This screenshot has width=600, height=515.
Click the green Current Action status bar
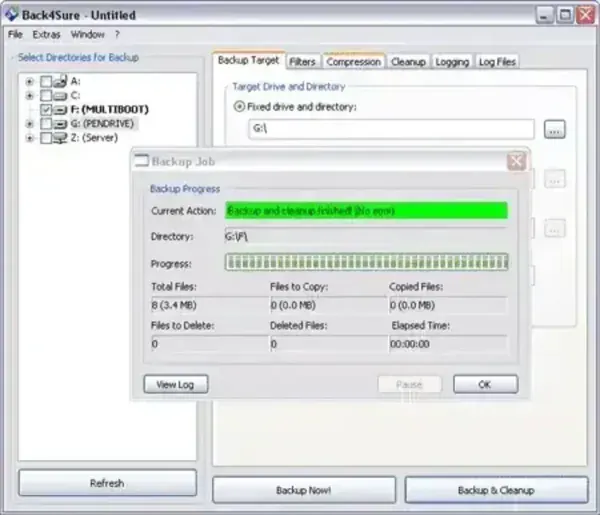pos(367,210)
